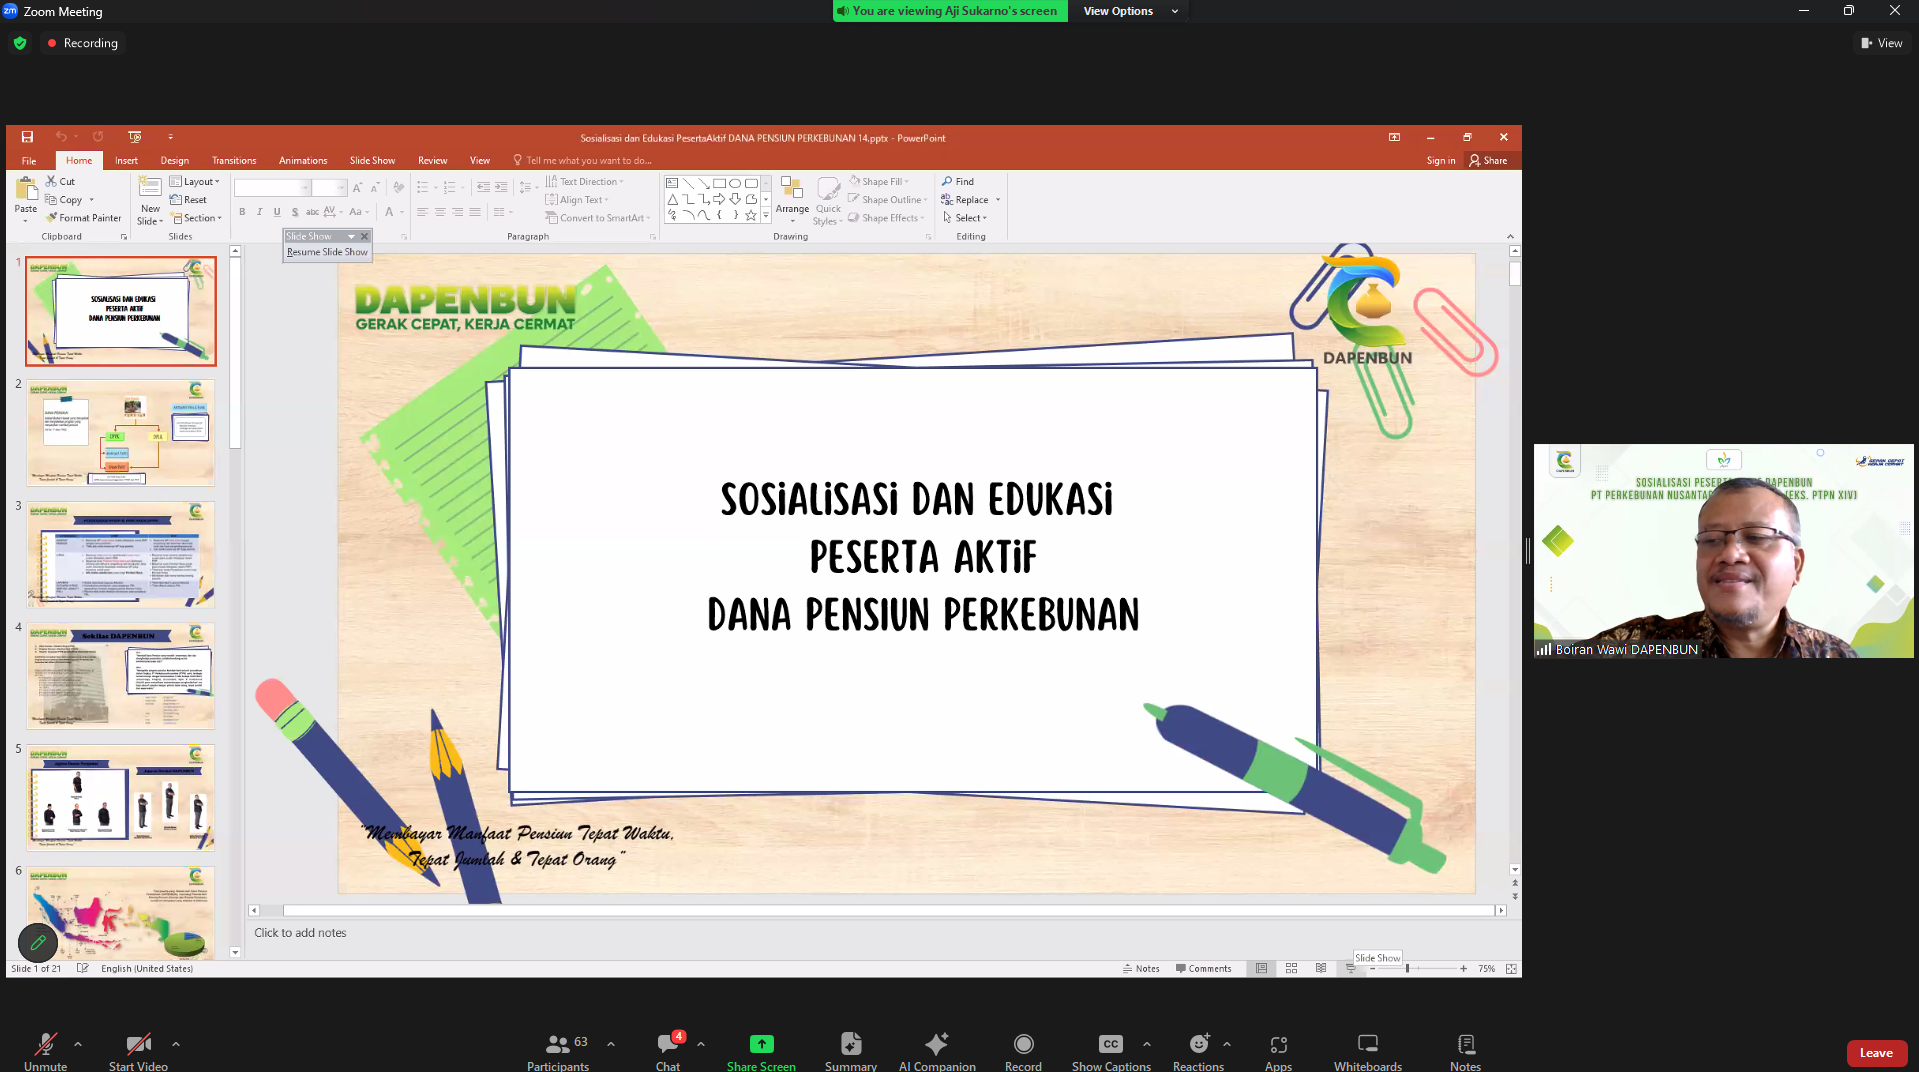Screen dimensions: 1919x1072
Task: Toggle Strikethrough formatting
Action: coord(313,212)
